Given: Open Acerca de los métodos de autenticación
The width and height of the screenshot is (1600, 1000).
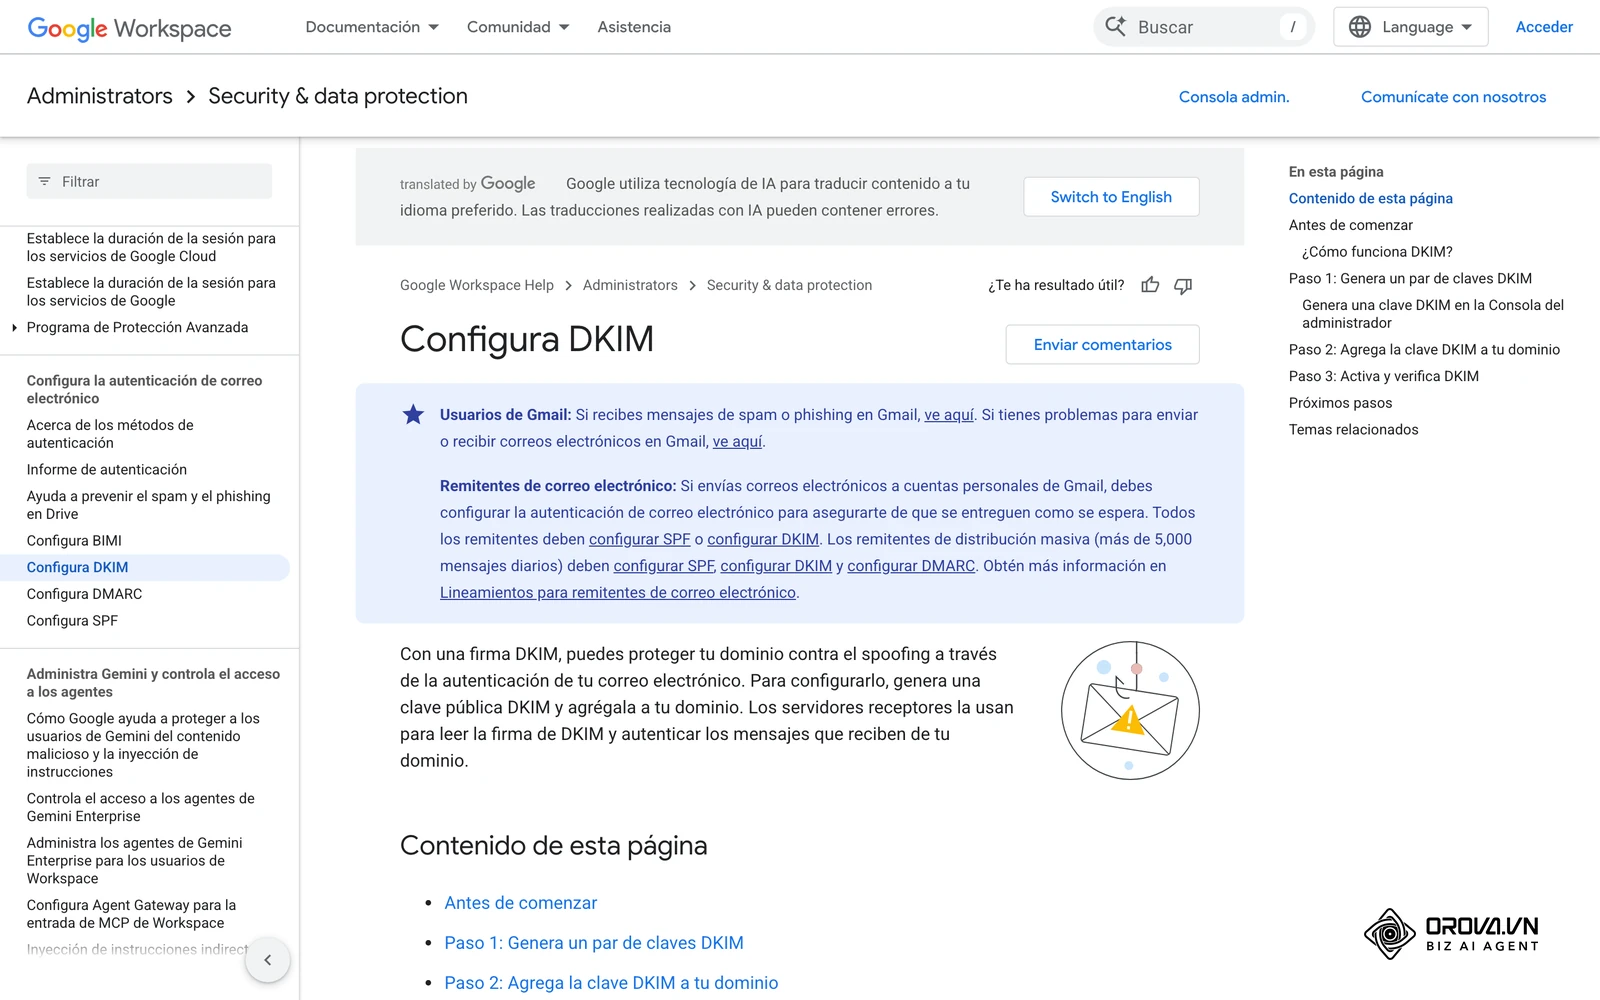Looking at the screenshot, I should click(110, 434).
